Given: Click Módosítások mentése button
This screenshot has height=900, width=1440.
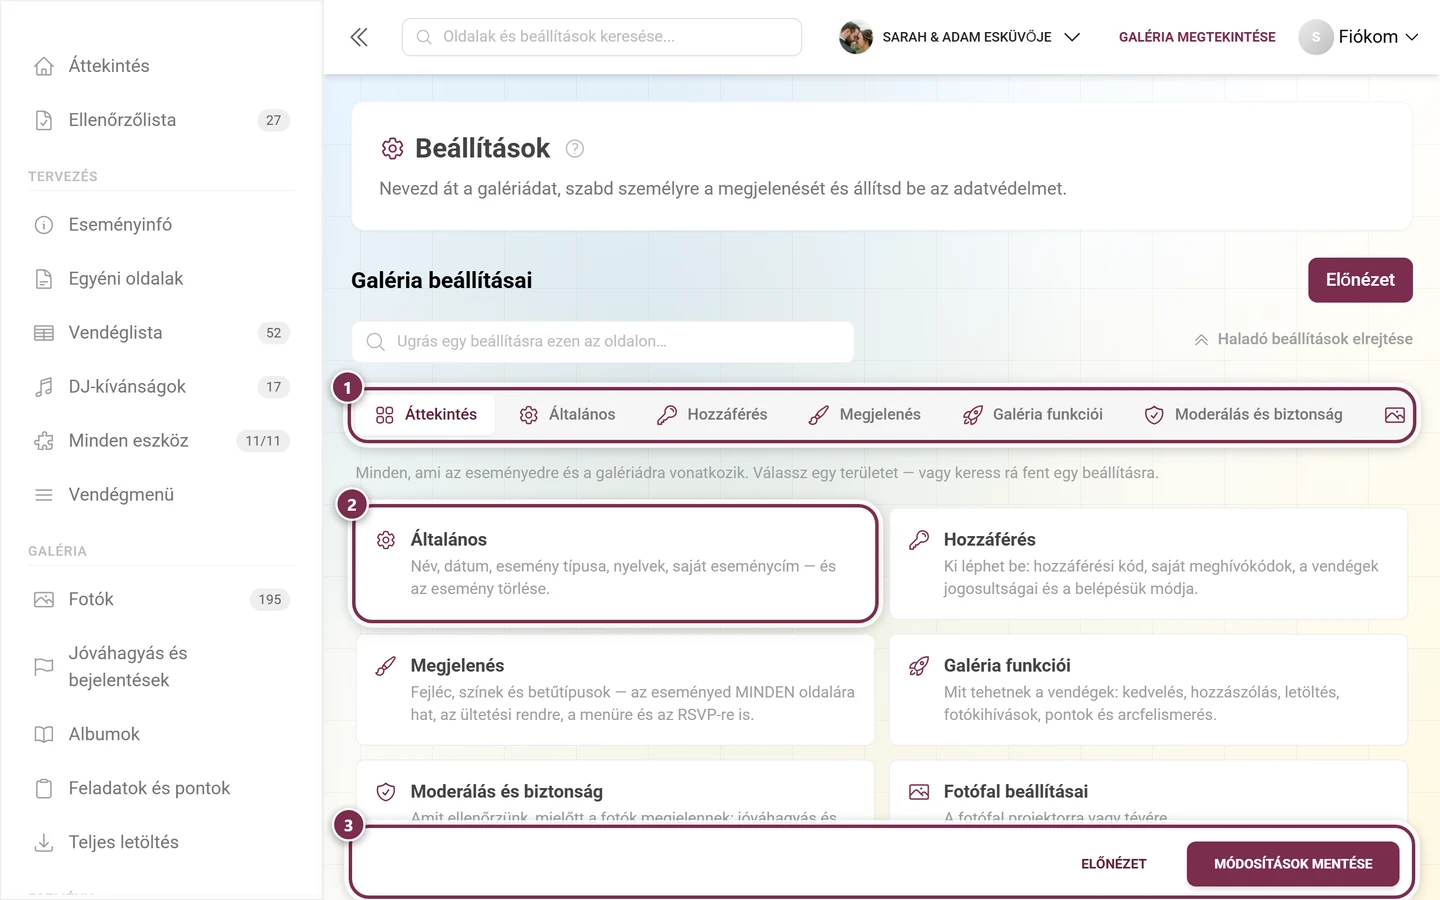Looking at the screenshot, I should [1293, 864].
